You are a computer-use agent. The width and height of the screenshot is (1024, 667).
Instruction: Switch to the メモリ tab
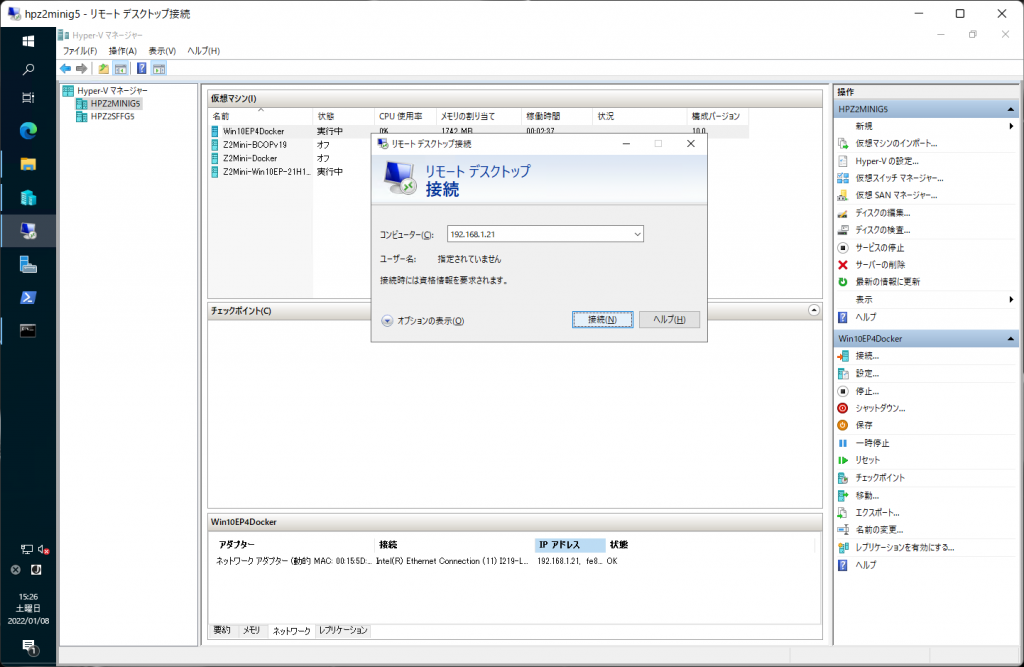tap(251, 630)
